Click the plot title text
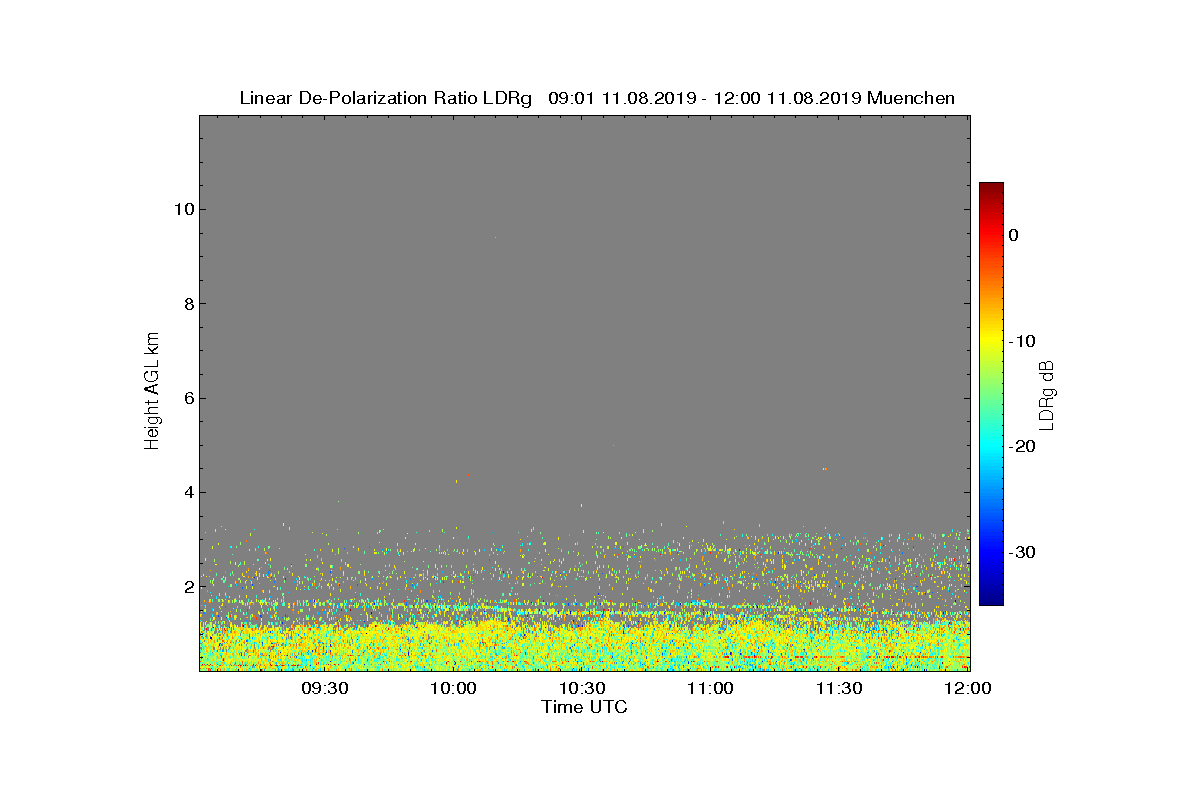This screenshot has height=800, width=1200. (597, 98)
